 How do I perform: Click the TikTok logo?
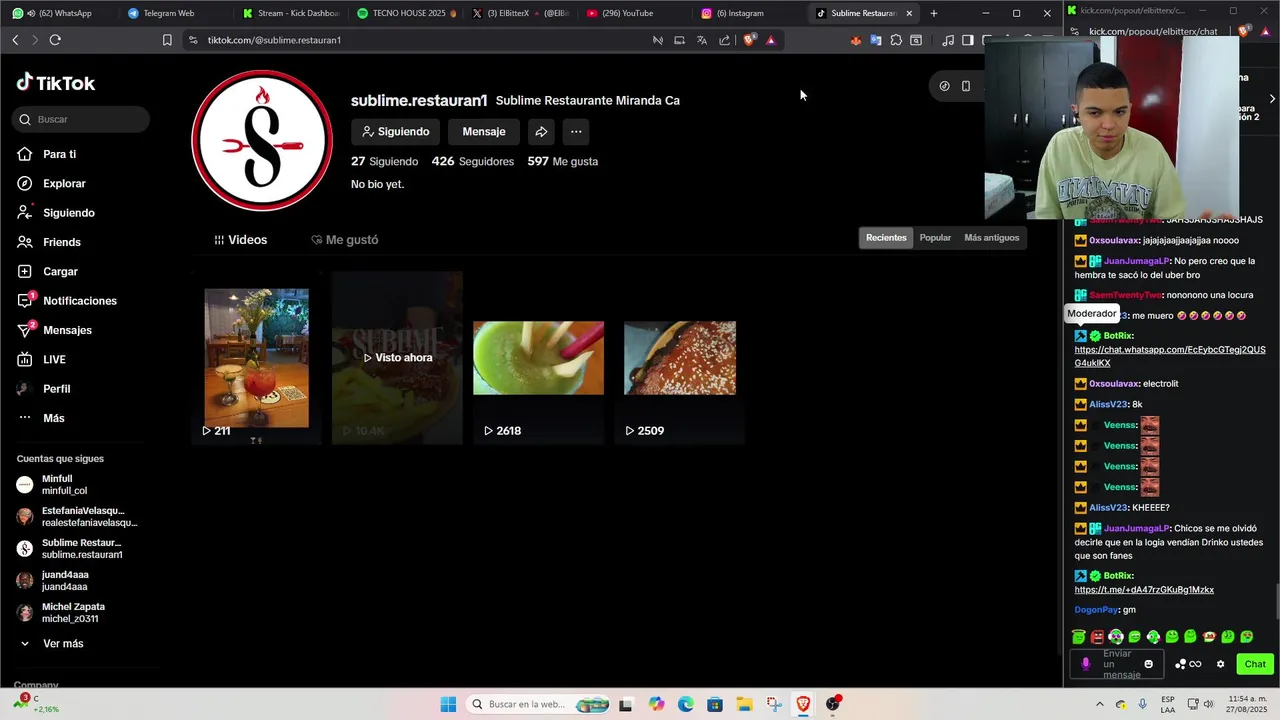(56, 83)
